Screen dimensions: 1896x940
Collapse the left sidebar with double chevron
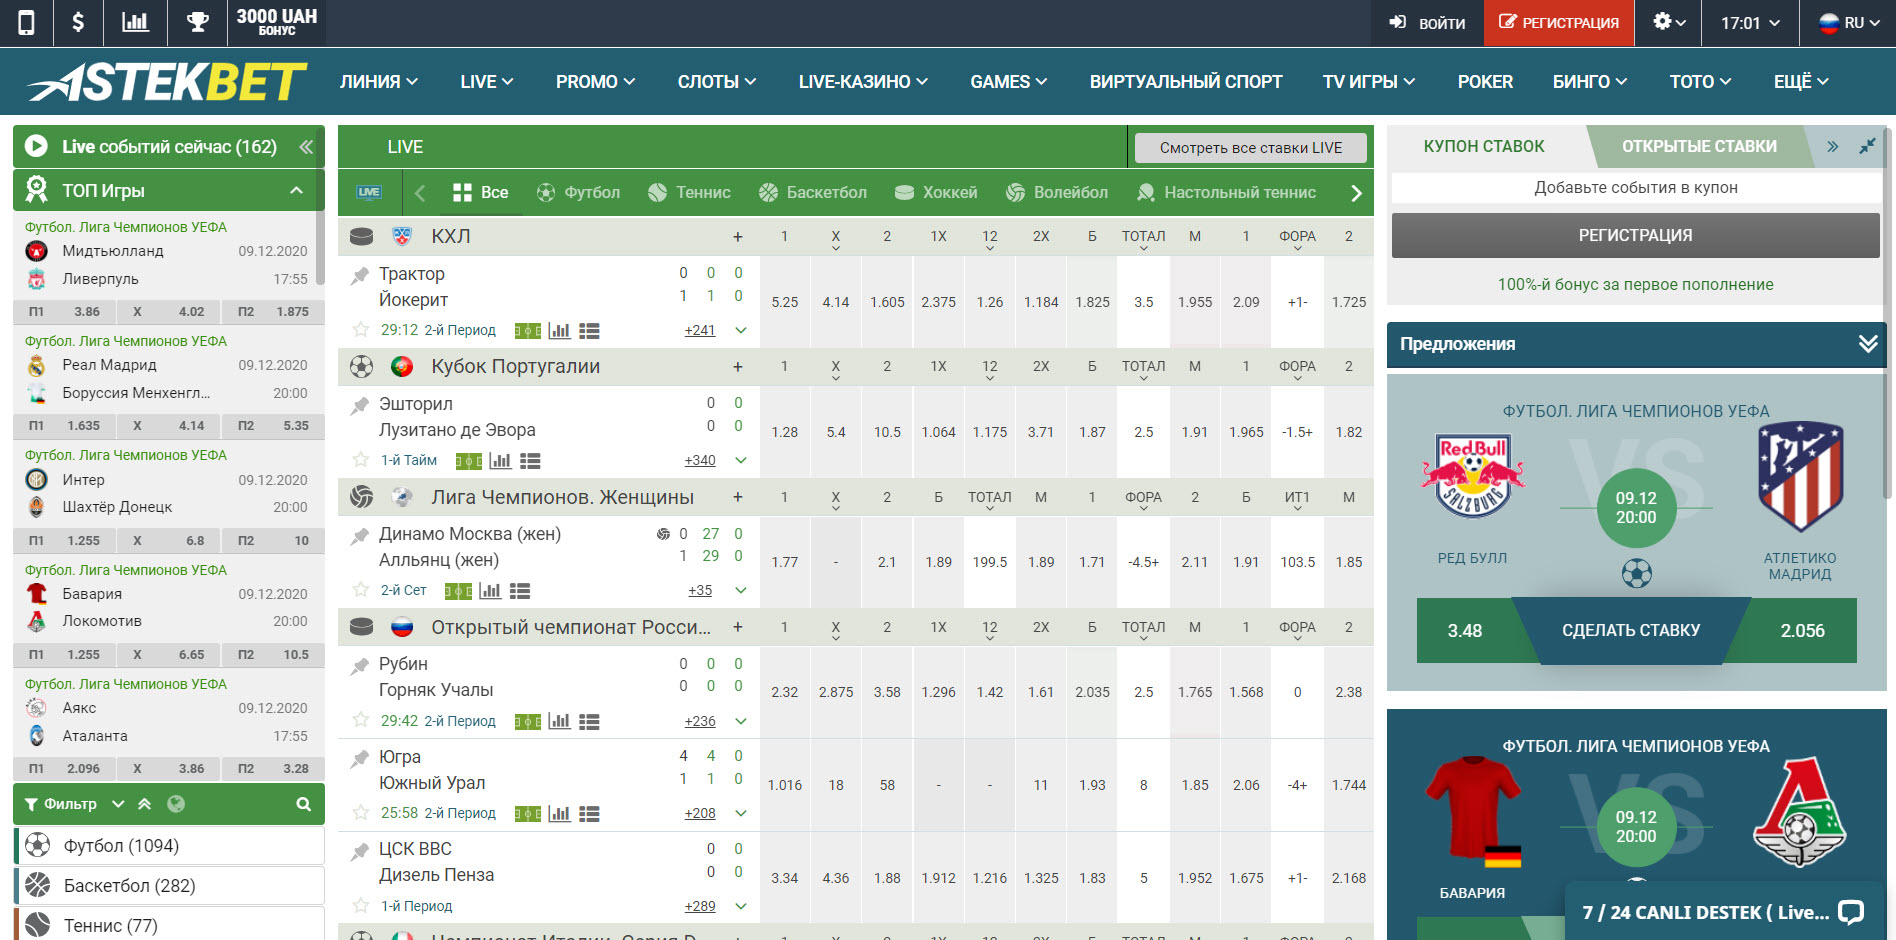tap(306, 147)
